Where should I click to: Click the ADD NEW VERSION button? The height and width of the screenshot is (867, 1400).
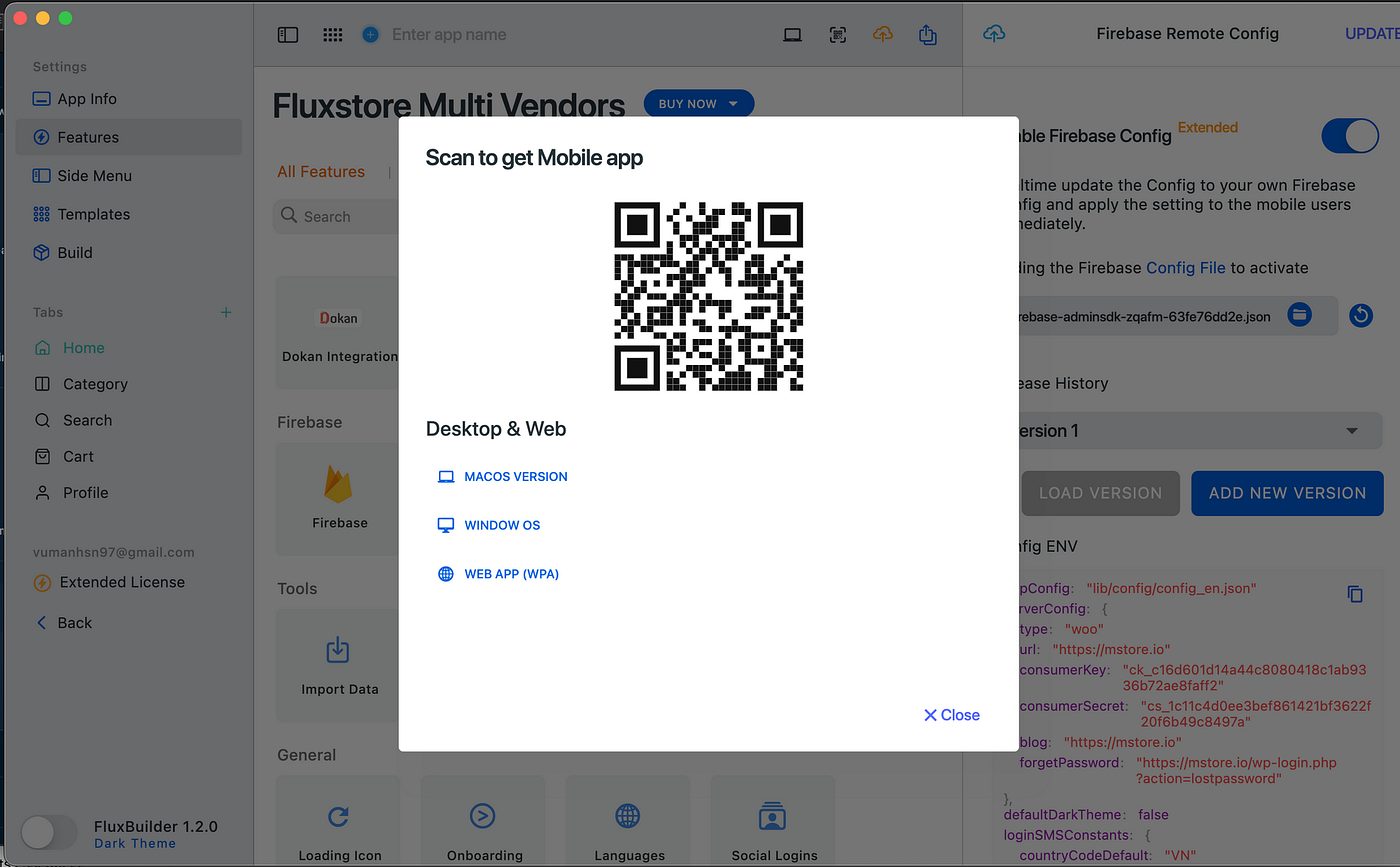pyautogui.click(x=1287, y=493)
